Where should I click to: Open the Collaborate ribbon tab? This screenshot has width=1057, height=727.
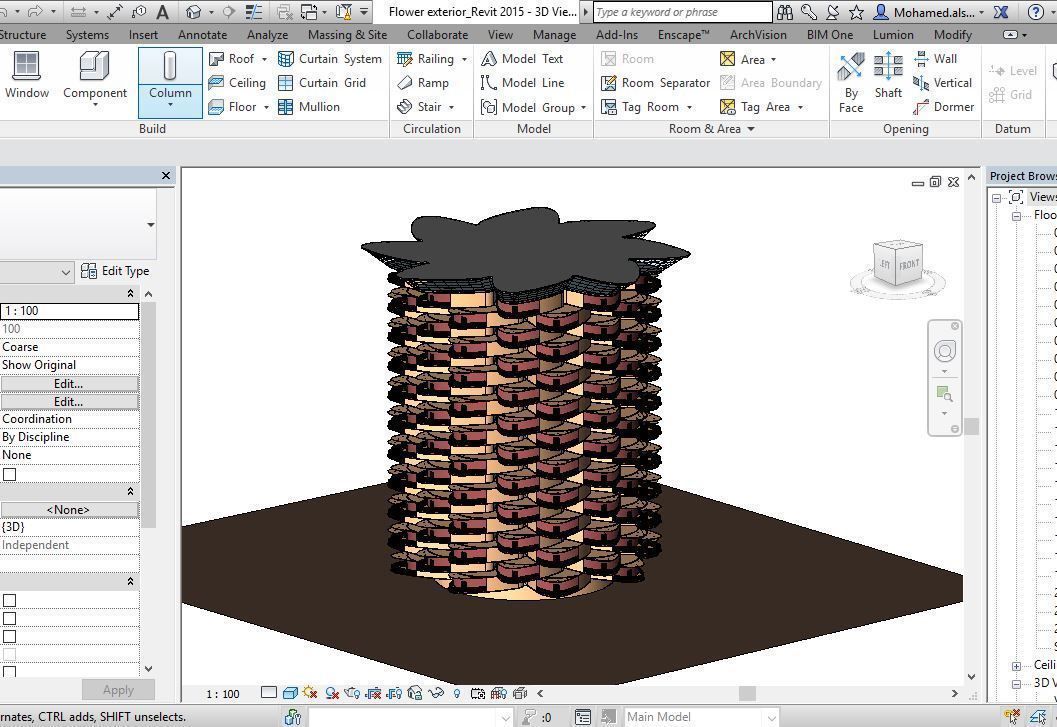click(437, 34)
